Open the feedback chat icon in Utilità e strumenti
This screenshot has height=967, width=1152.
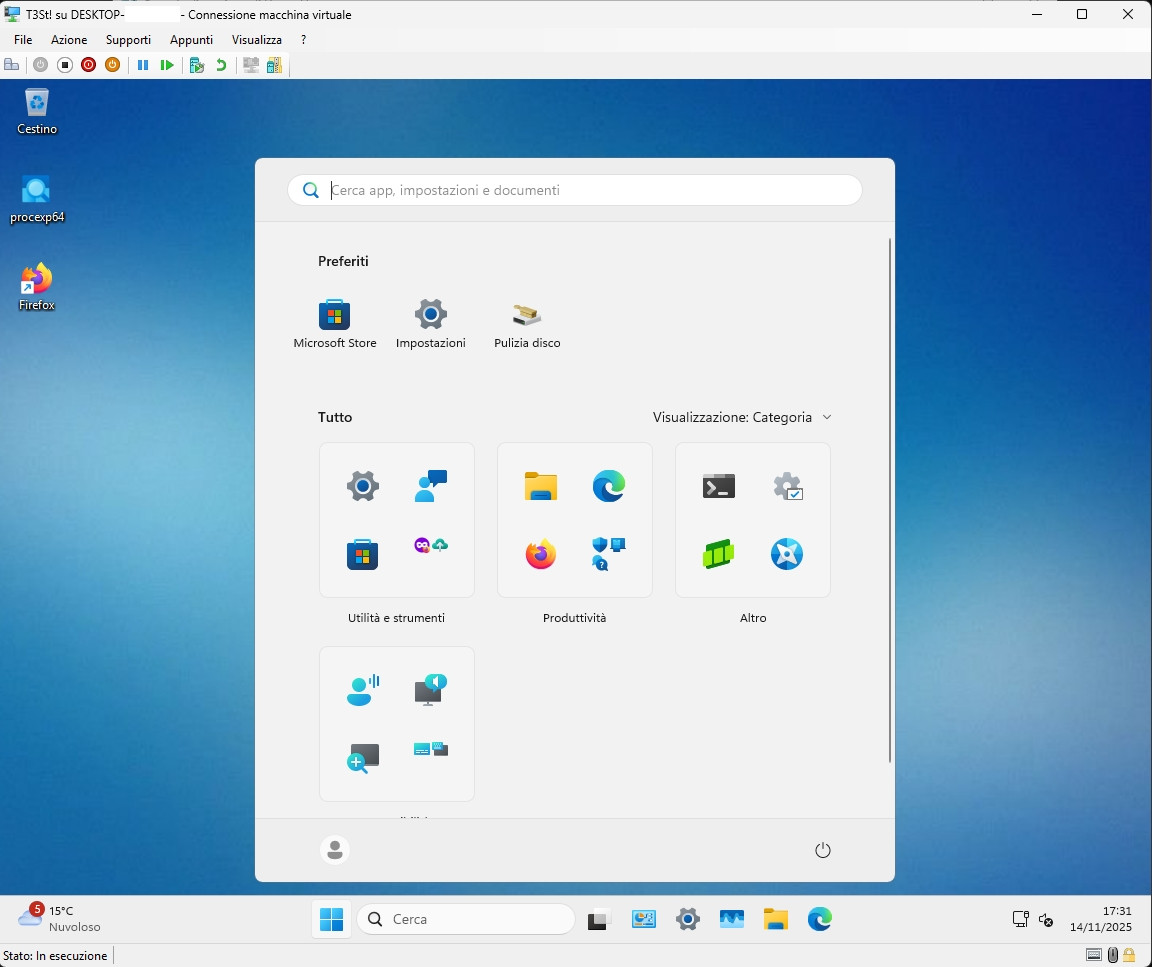pyautogui.click(x=431, y=486)
